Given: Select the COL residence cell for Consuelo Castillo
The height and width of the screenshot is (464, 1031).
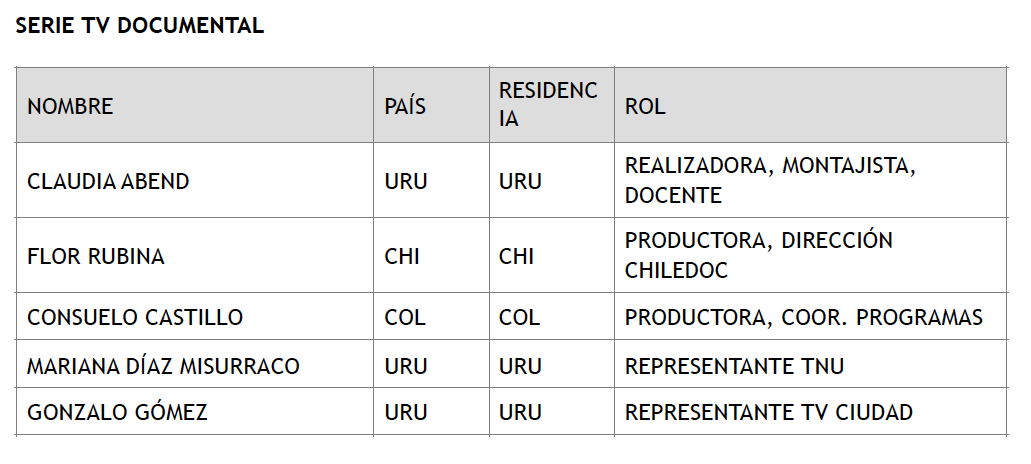Looking at the screenshot, I should [552, 317].
